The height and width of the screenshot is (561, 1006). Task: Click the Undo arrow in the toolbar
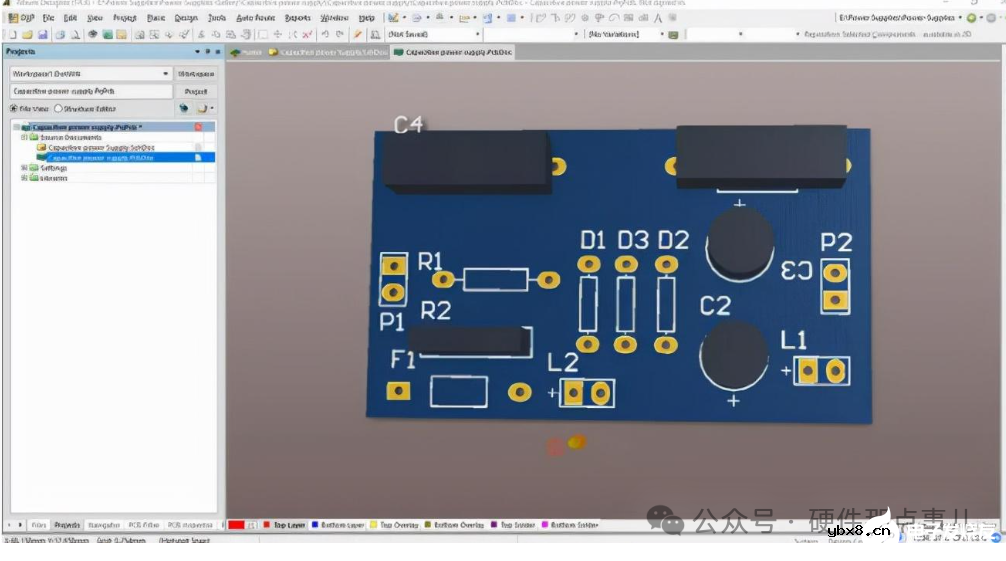pyautogui.click(x=326, y=35)
